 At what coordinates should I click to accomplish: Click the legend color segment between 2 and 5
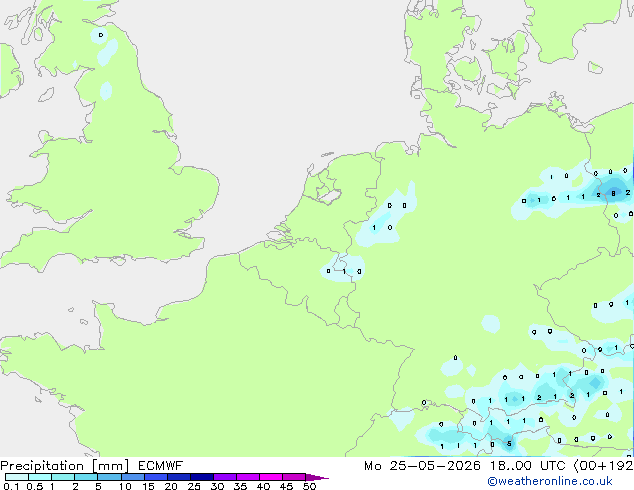(86, 477)
